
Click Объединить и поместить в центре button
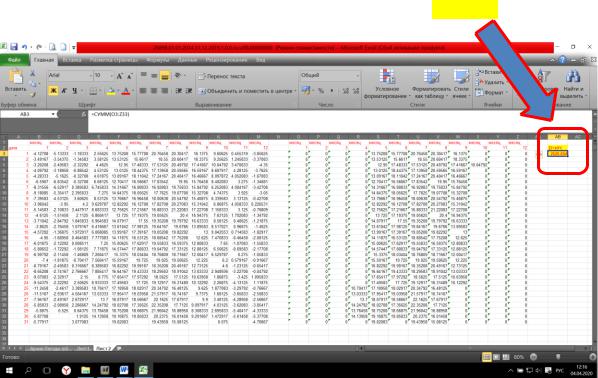246,91
